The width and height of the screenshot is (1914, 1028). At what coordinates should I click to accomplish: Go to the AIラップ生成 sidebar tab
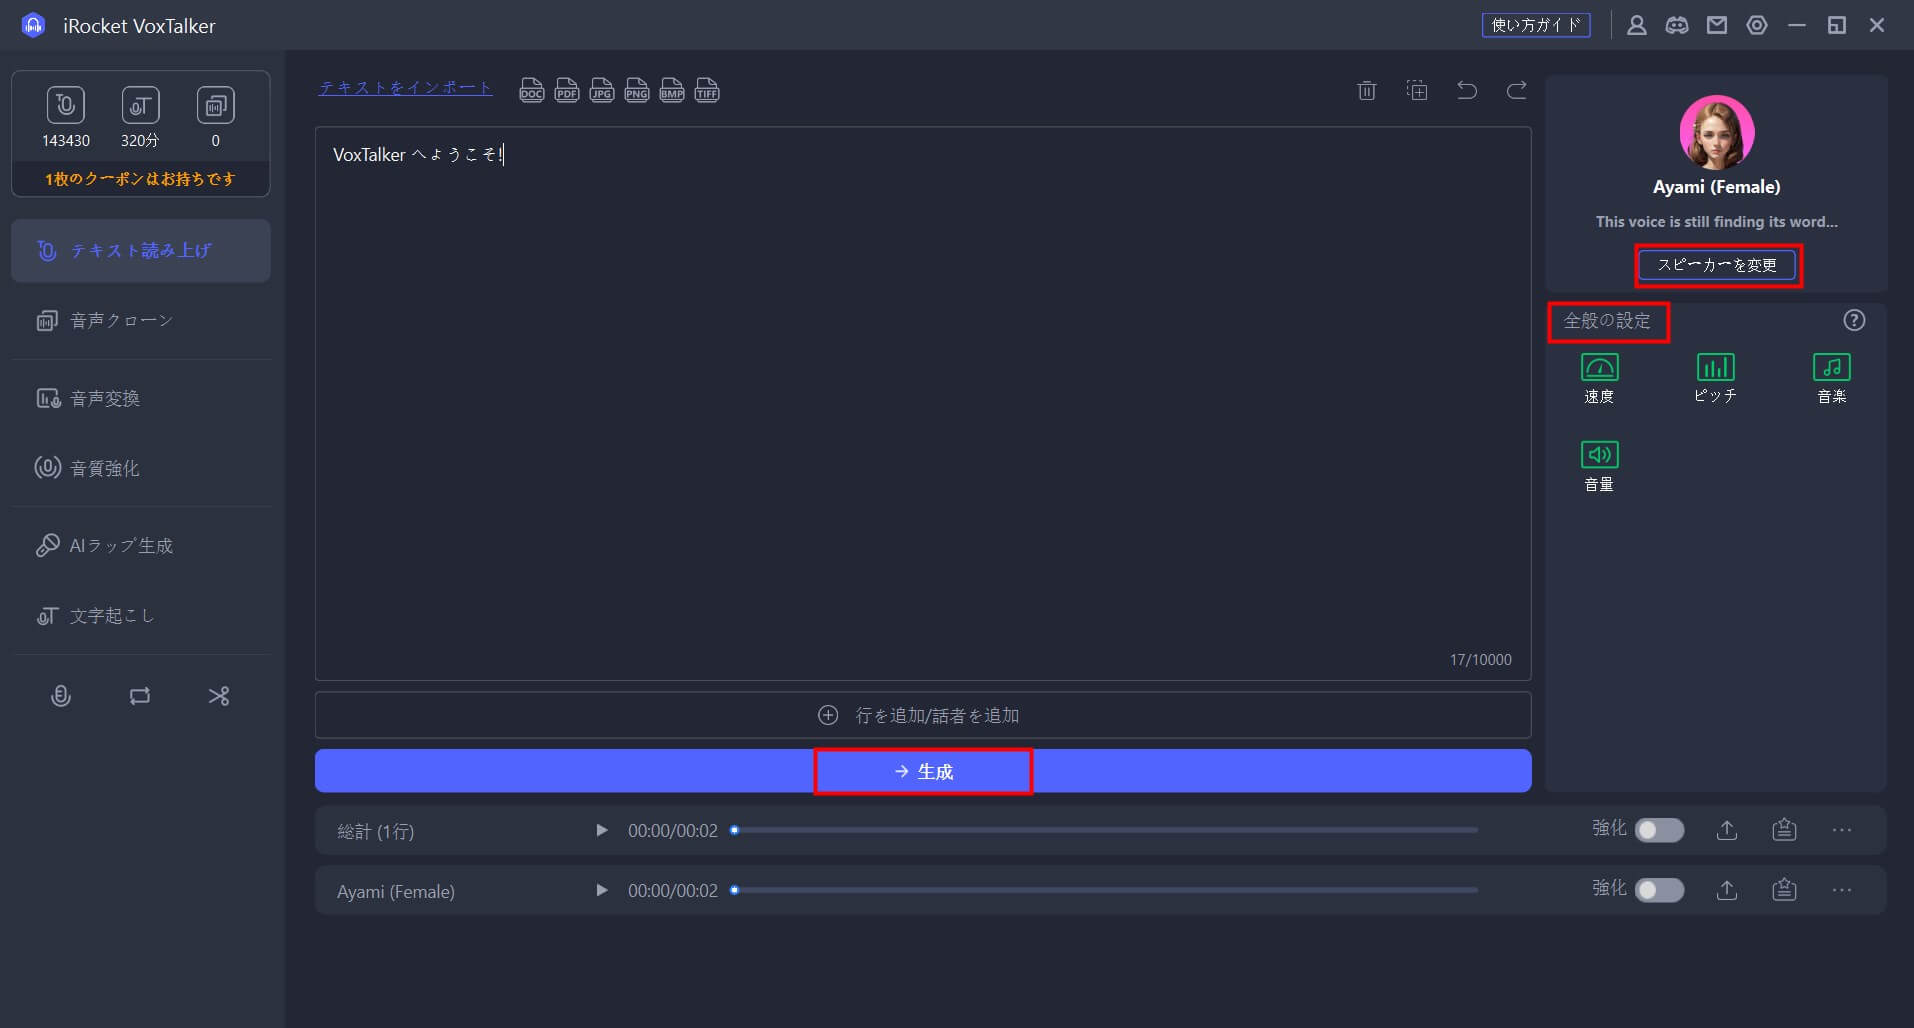point(141,546)
